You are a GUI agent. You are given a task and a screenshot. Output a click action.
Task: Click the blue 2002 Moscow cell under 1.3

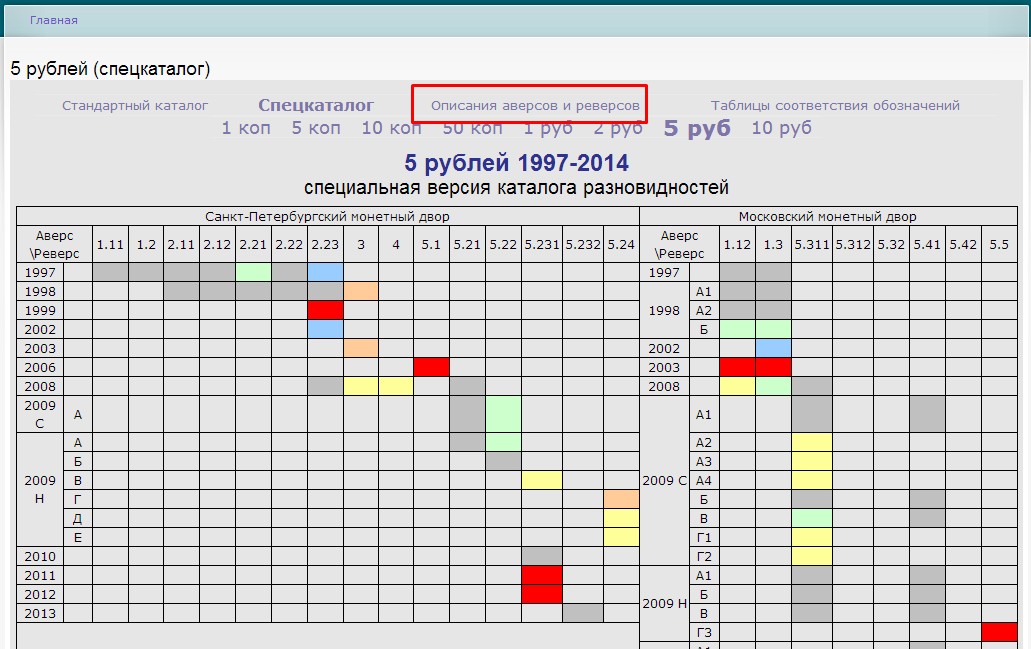(x=773, y=348)
